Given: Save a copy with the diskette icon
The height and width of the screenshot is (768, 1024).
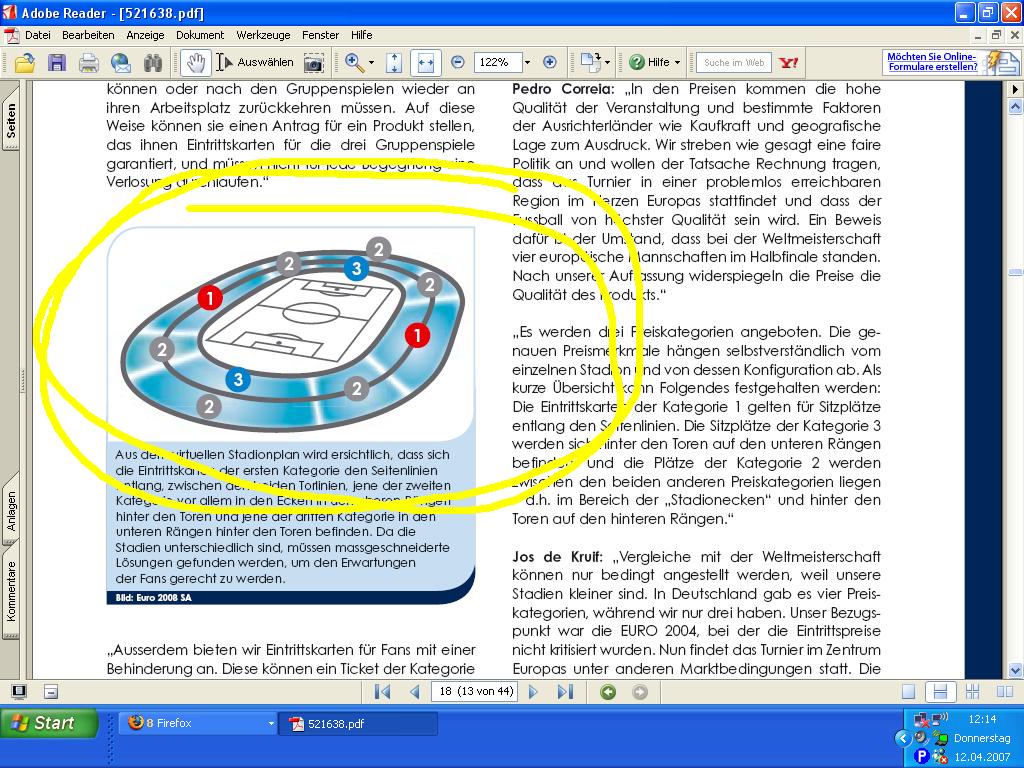Looking at the screenshot, I should click(57, 63).
